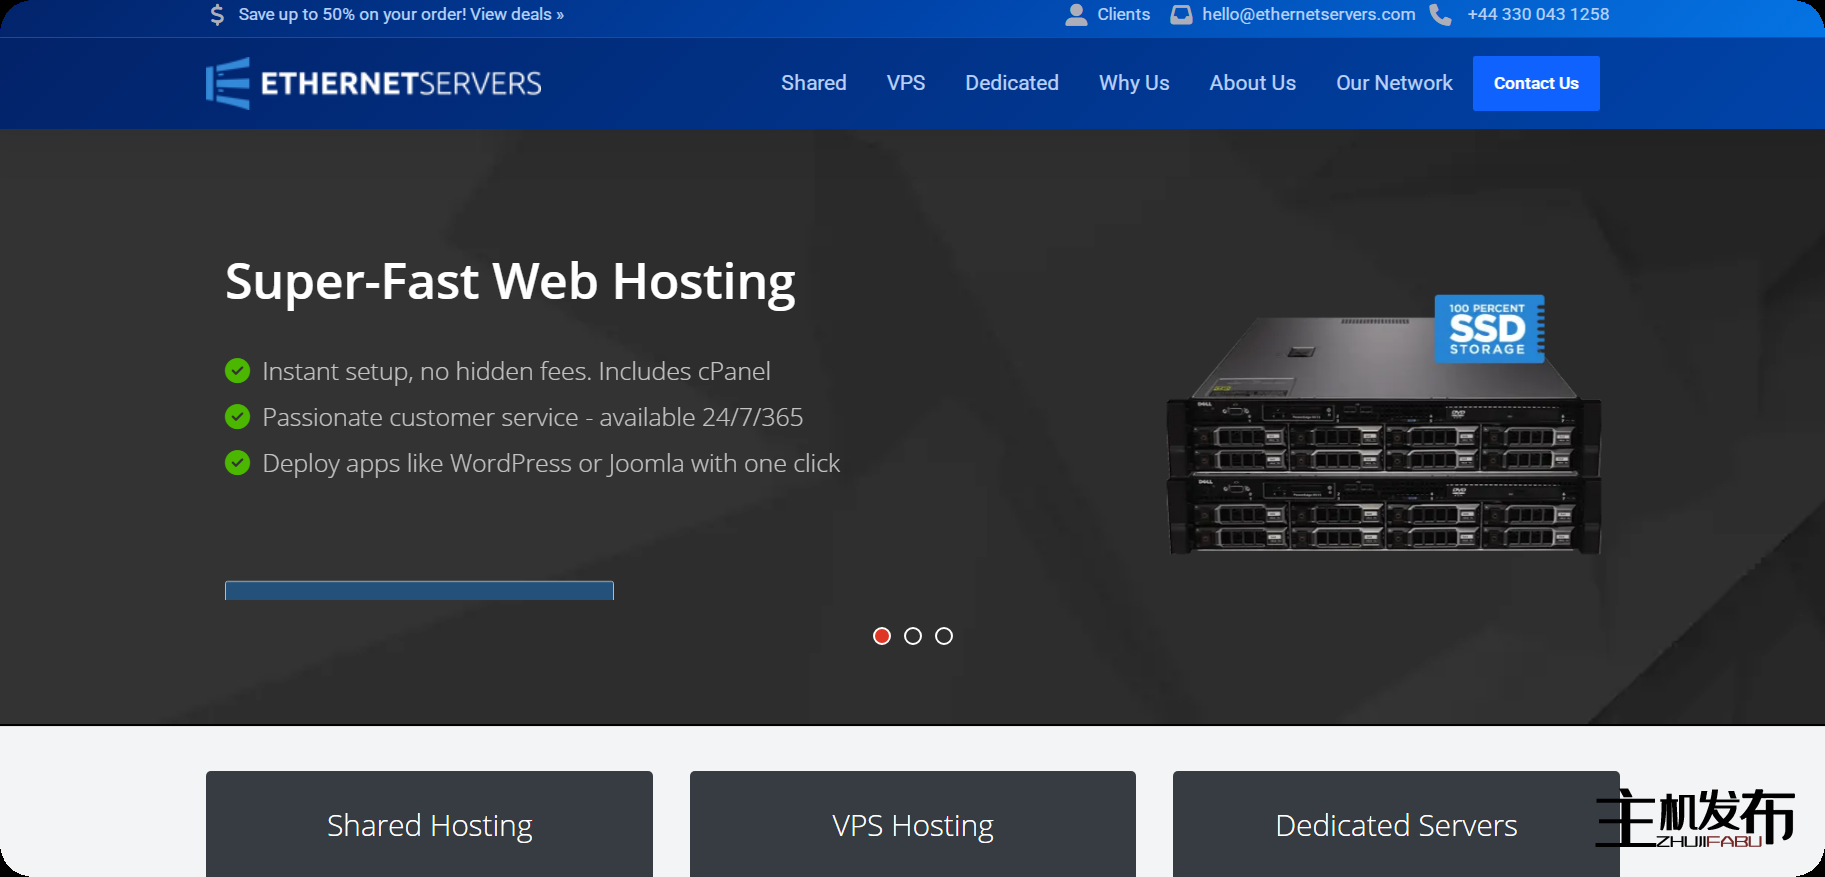The height and width of the screenshot is (877, 1825).
Task: Open the Dedicated navigation menu
Action: [1011, 83]
